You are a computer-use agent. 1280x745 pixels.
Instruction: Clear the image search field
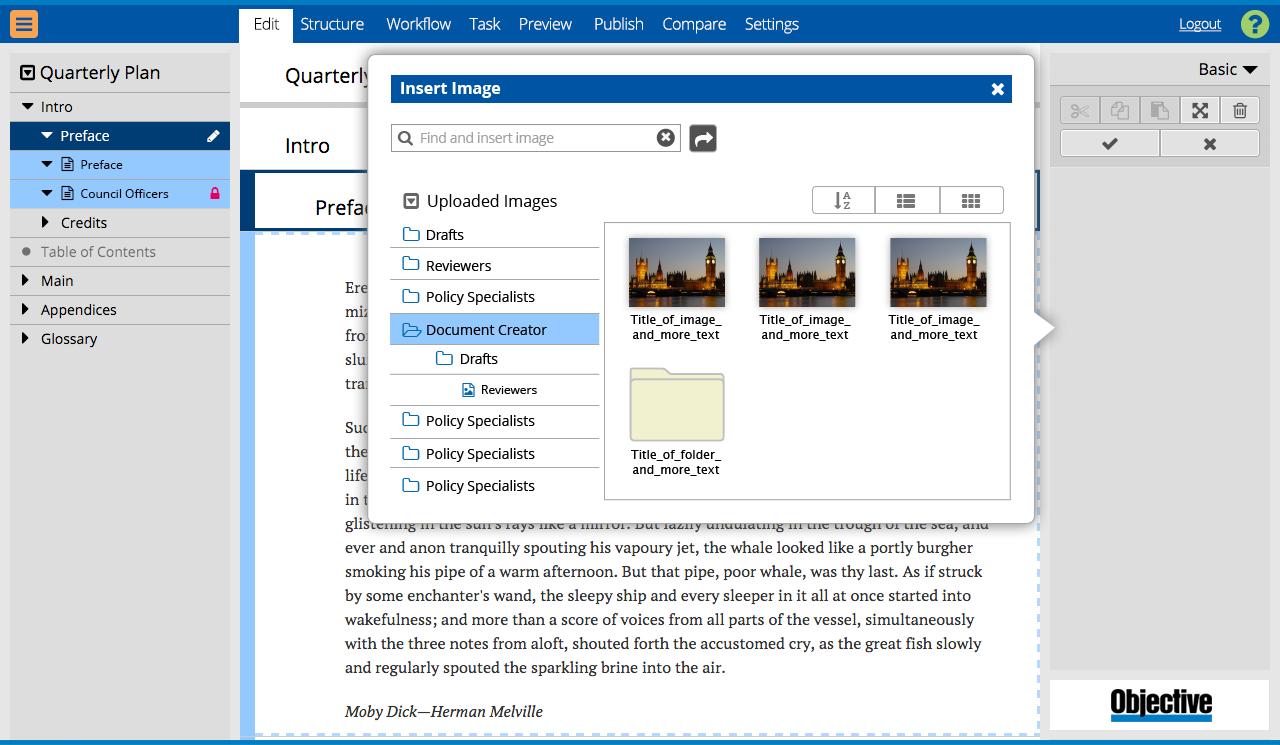tap(666, 138)
